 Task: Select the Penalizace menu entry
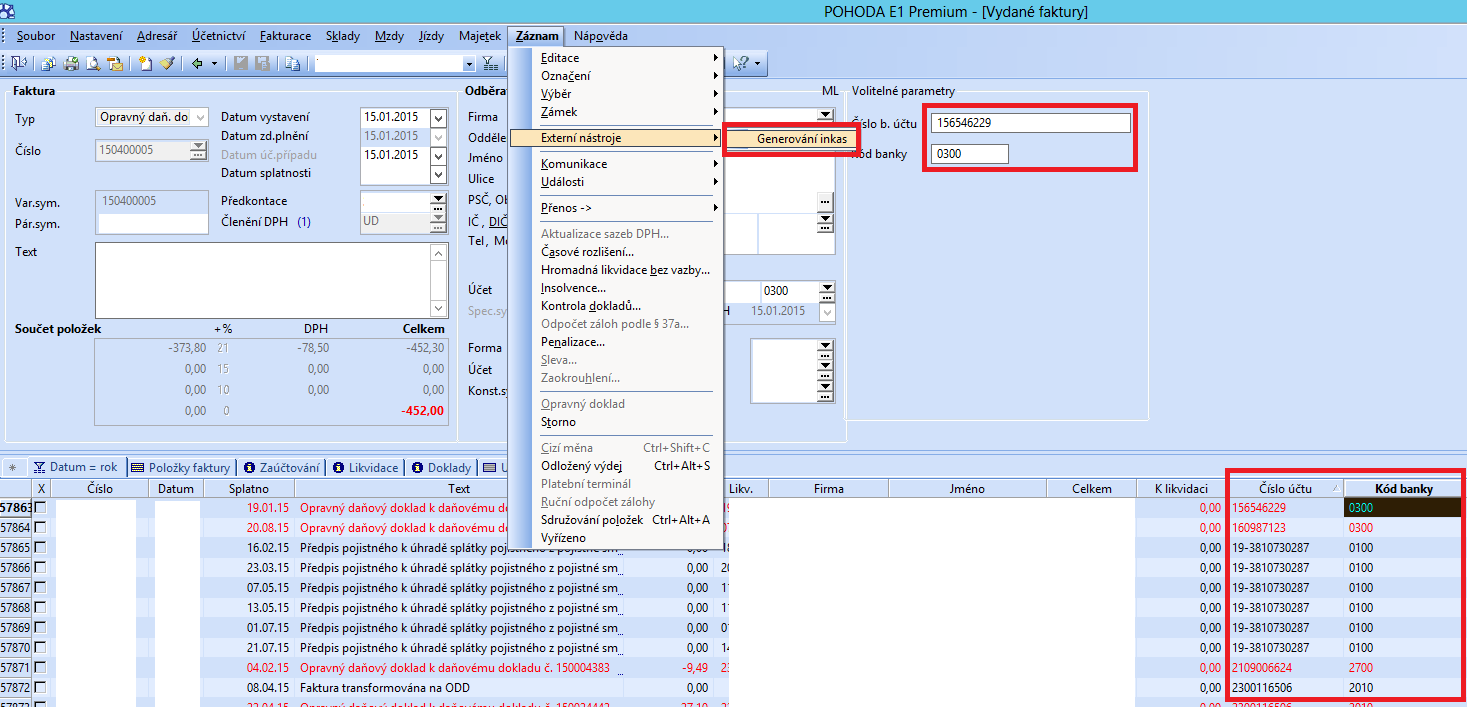point(616,342)
